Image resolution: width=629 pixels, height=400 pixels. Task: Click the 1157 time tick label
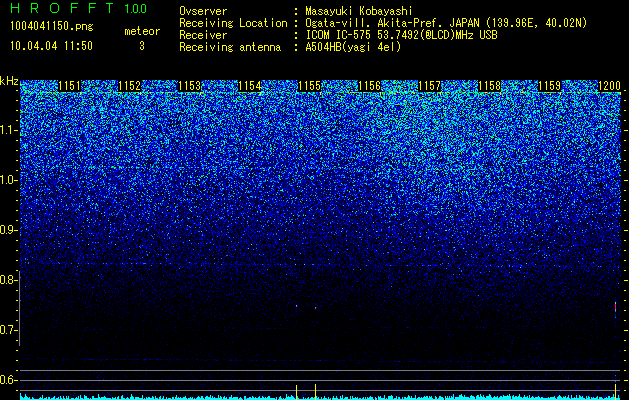pos(429,86)
